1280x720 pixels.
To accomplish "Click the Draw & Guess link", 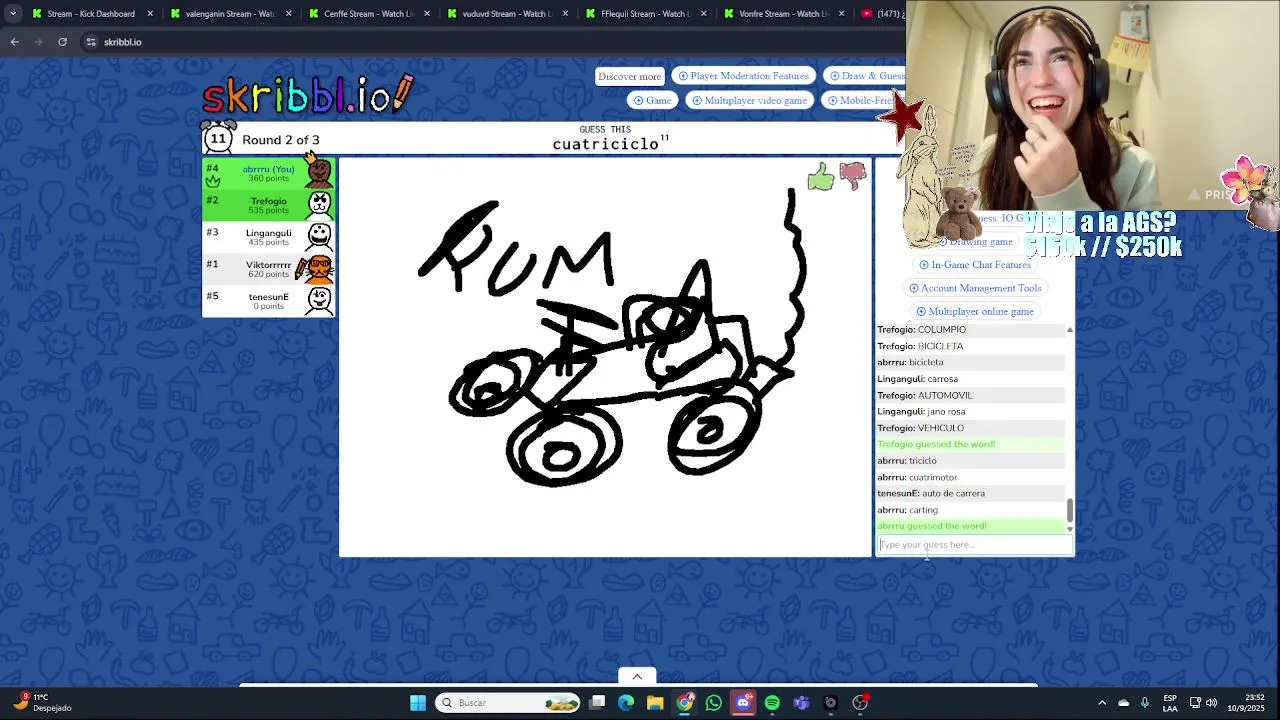I will [866, 76].
